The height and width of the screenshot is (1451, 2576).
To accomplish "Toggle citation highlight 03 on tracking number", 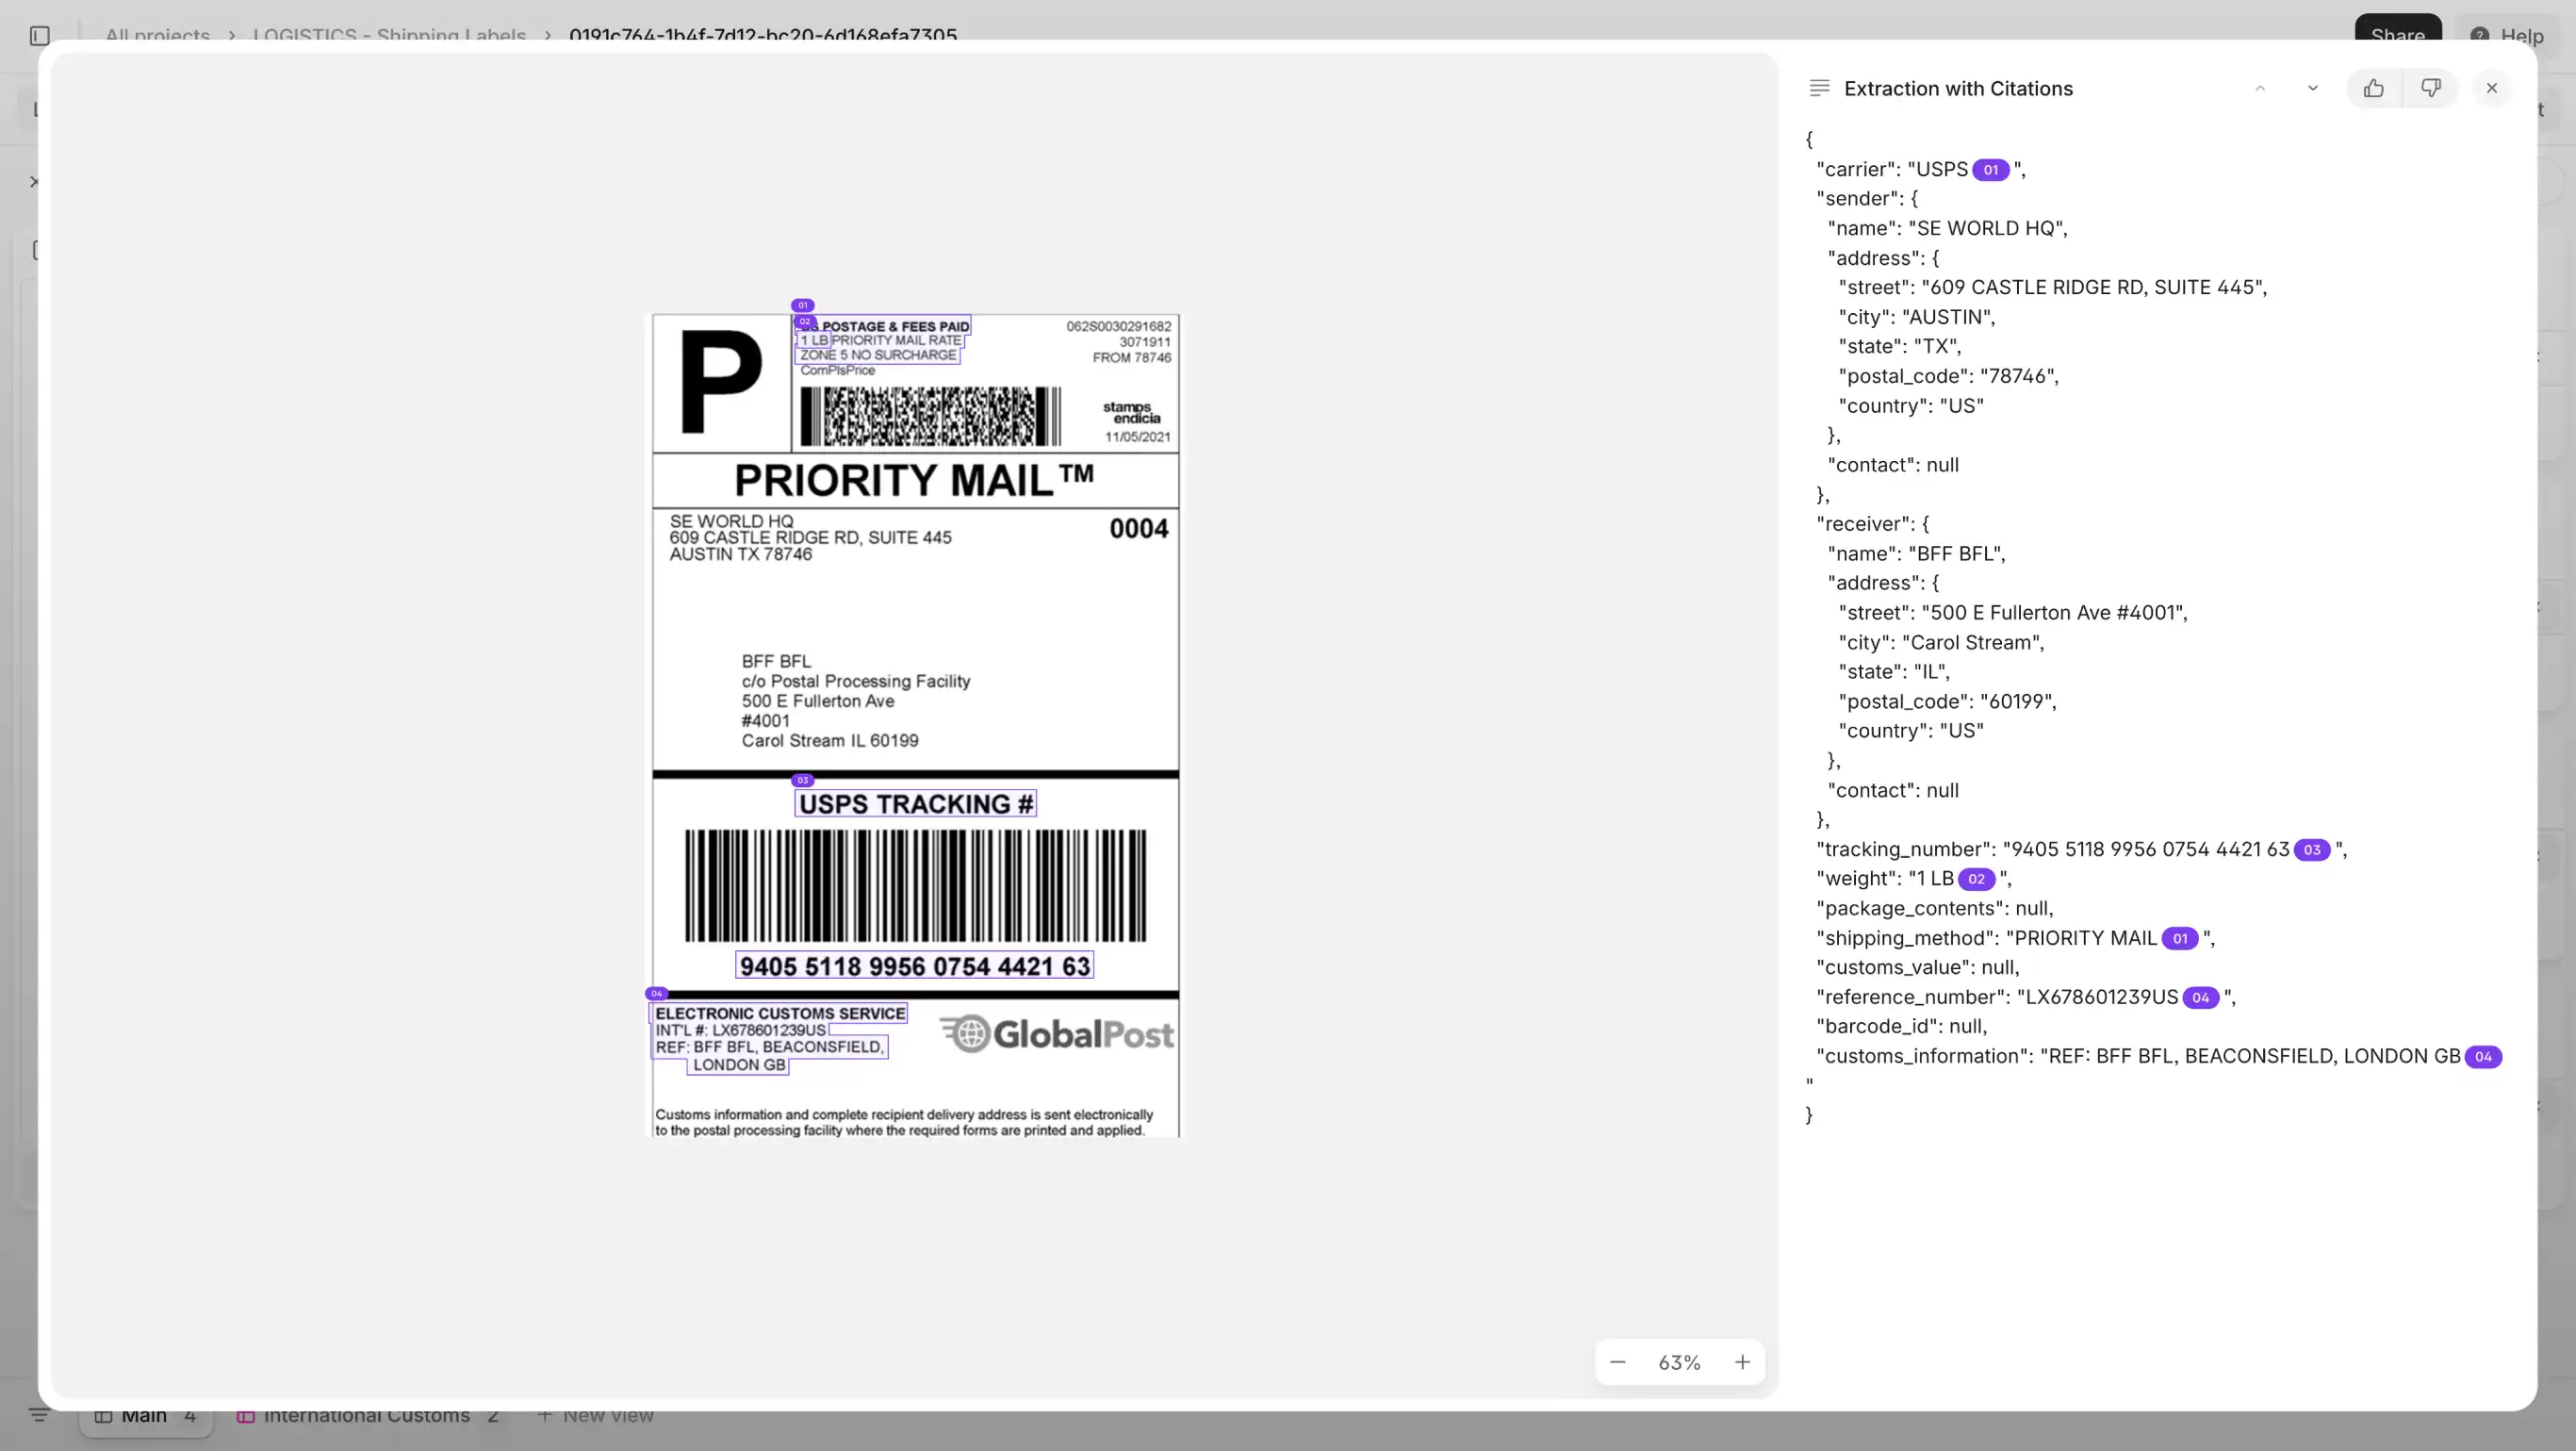I will tap(2310, 849).
